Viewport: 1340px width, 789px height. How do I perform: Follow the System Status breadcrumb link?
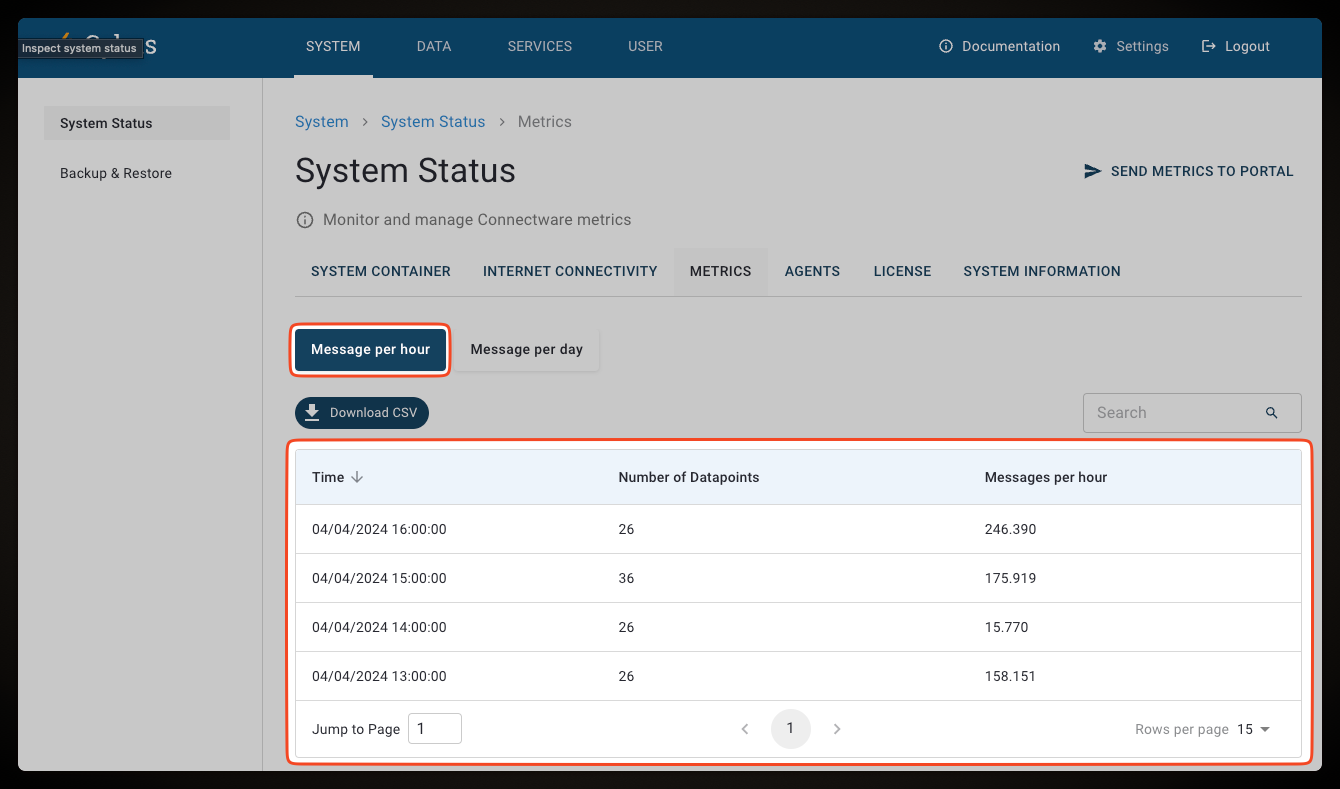433,122
